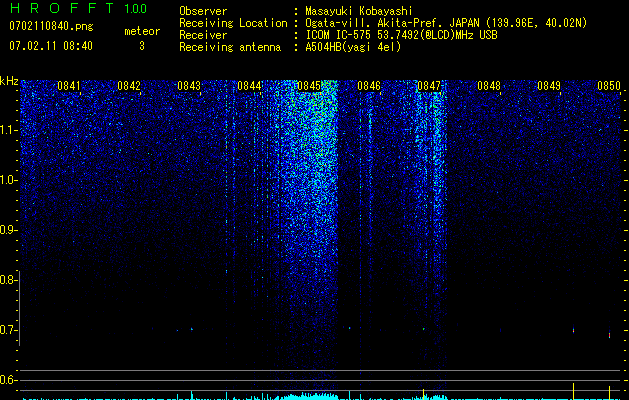
Task: Click the Receiving Location label
Action: point(233,23)
